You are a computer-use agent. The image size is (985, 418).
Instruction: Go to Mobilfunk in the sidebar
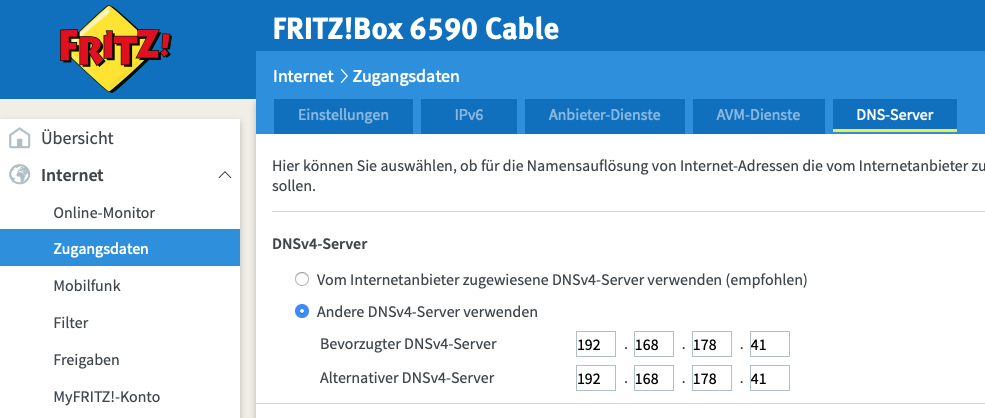click(87, 285)
